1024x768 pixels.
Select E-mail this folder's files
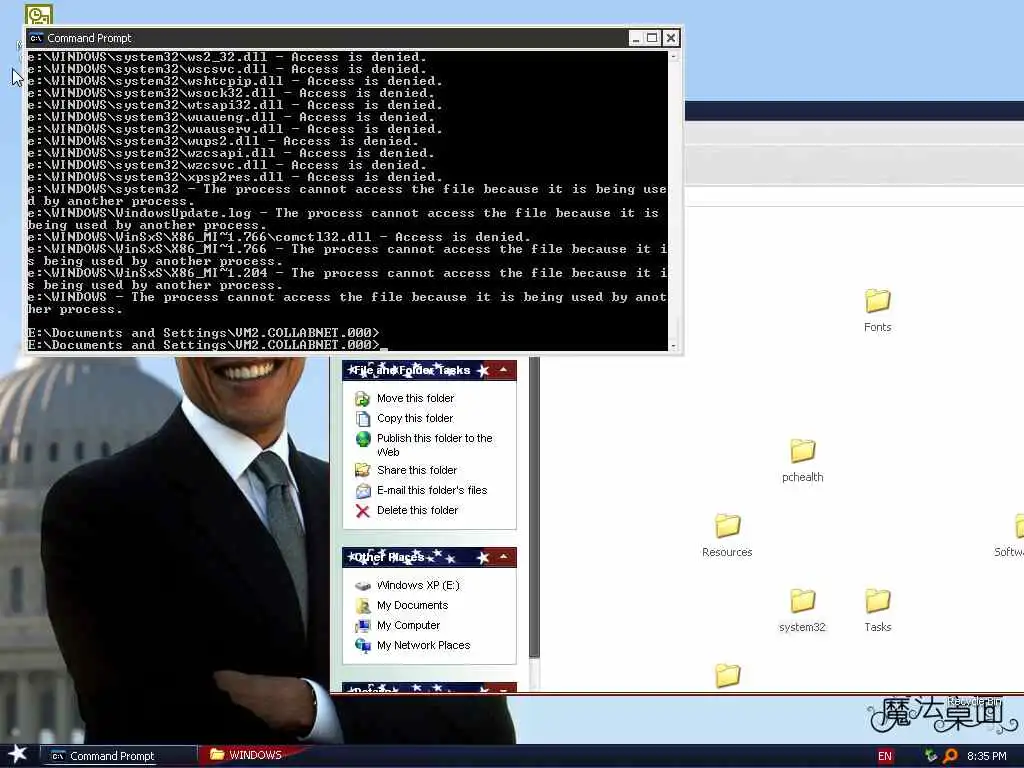[432, 490]
